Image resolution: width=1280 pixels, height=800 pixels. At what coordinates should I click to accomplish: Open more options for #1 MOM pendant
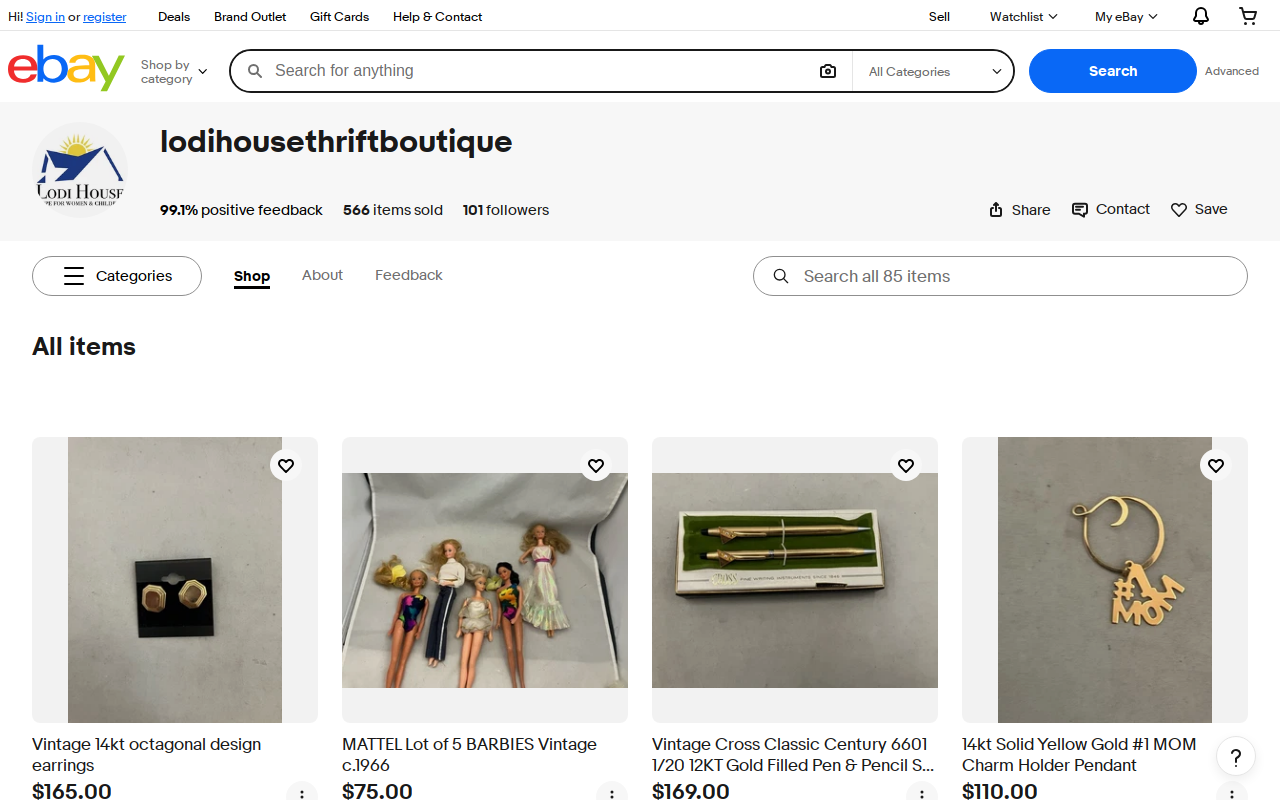point(1232,793)
